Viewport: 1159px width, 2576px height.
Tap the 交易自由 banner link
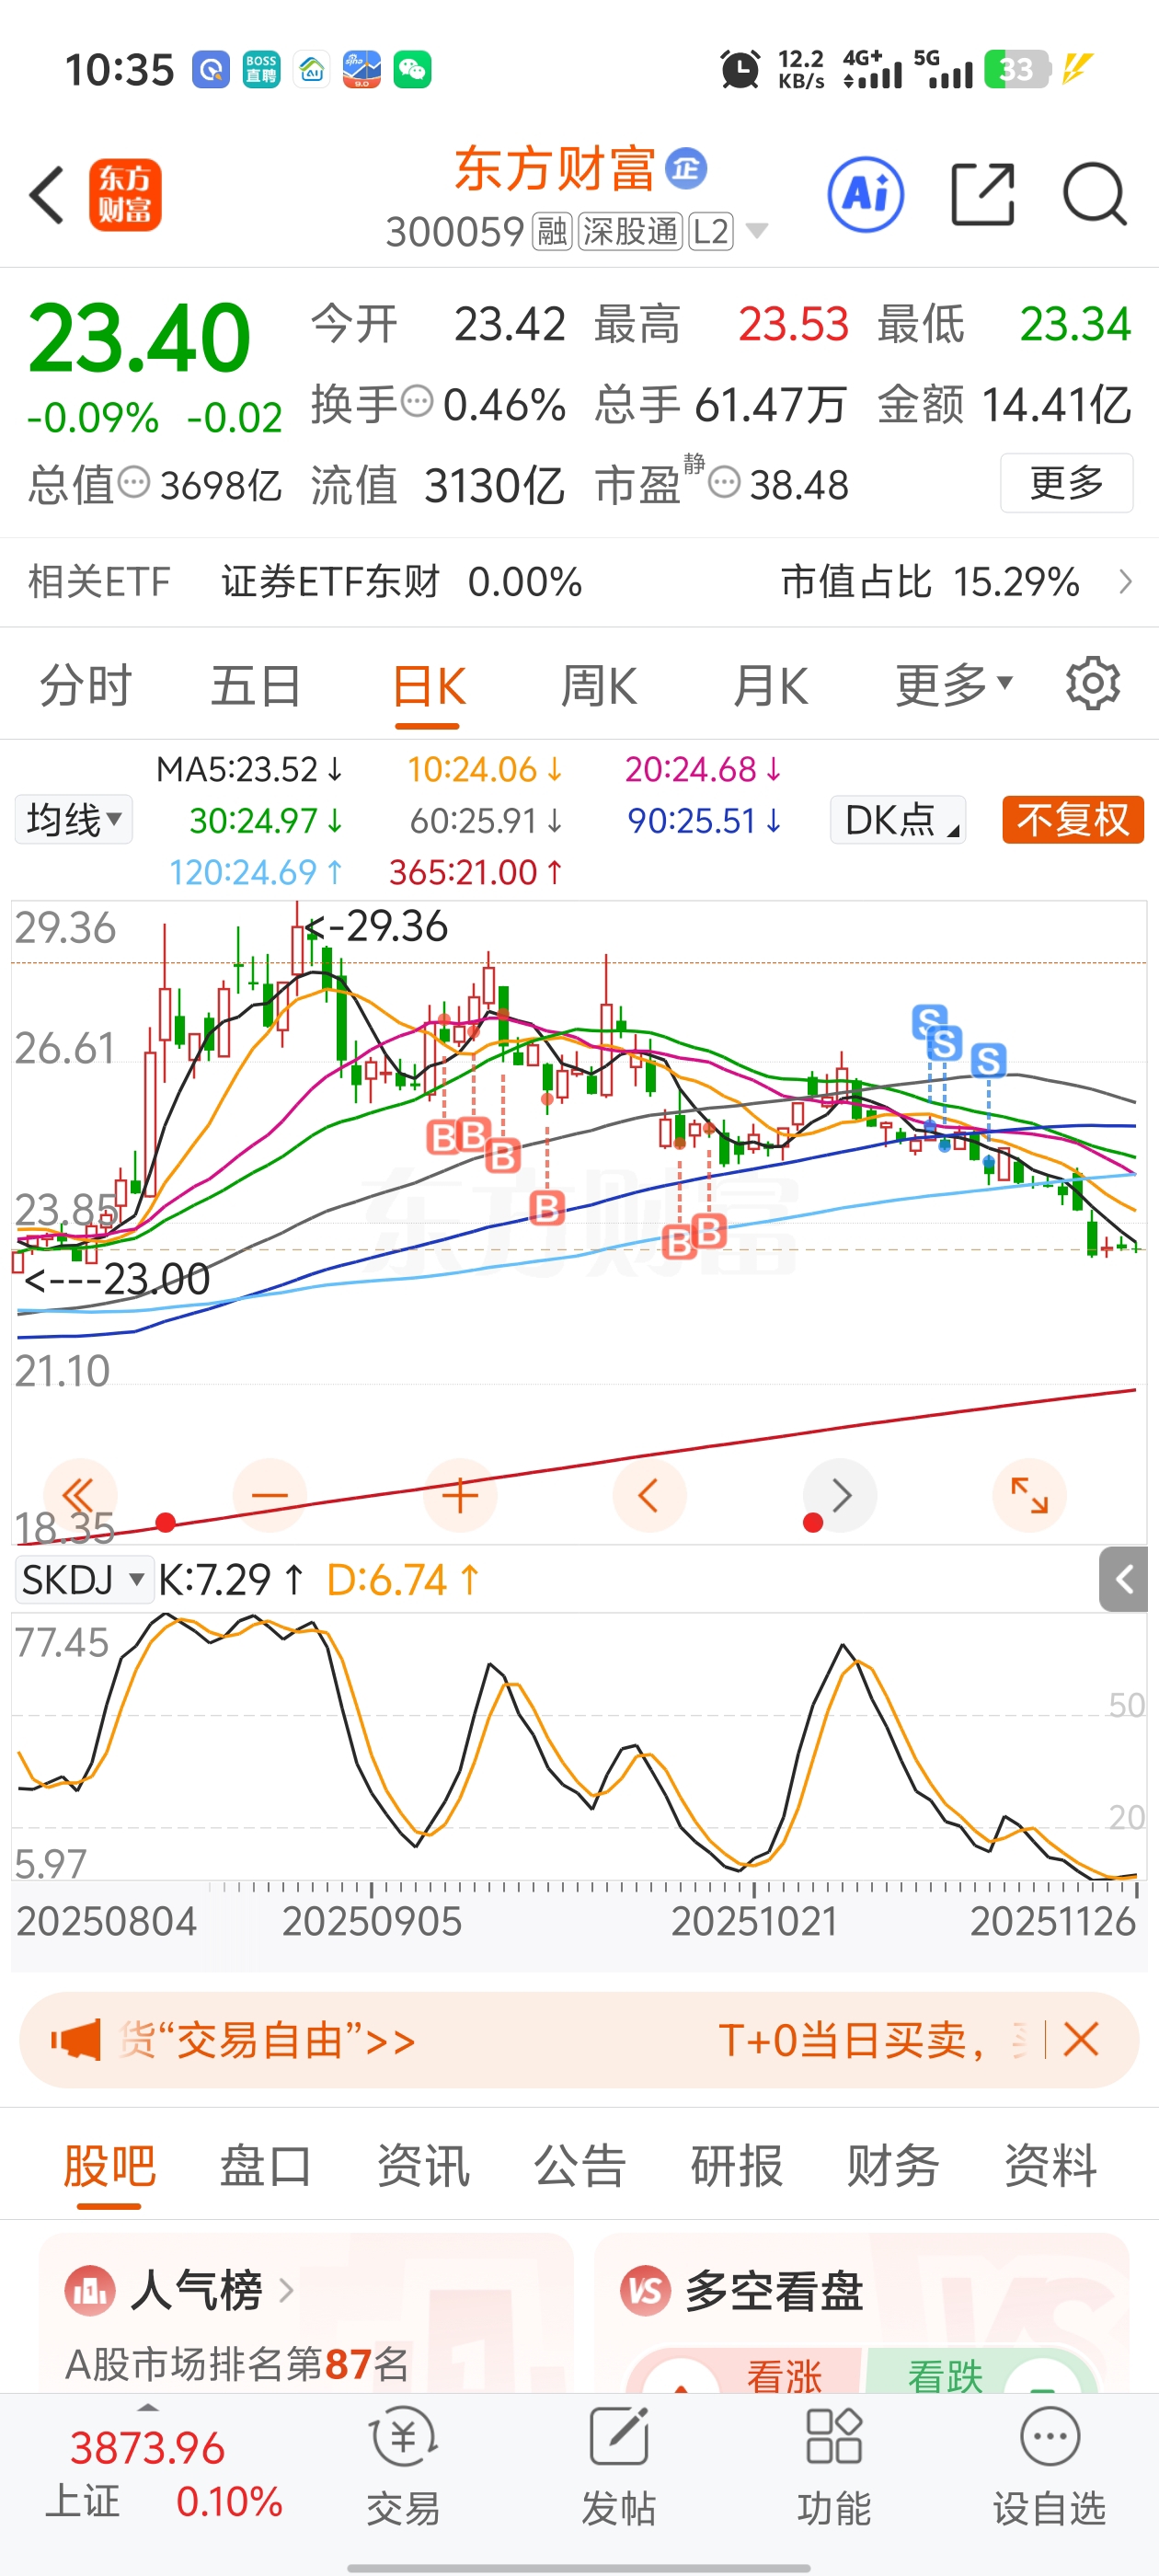pos(267,2040)
